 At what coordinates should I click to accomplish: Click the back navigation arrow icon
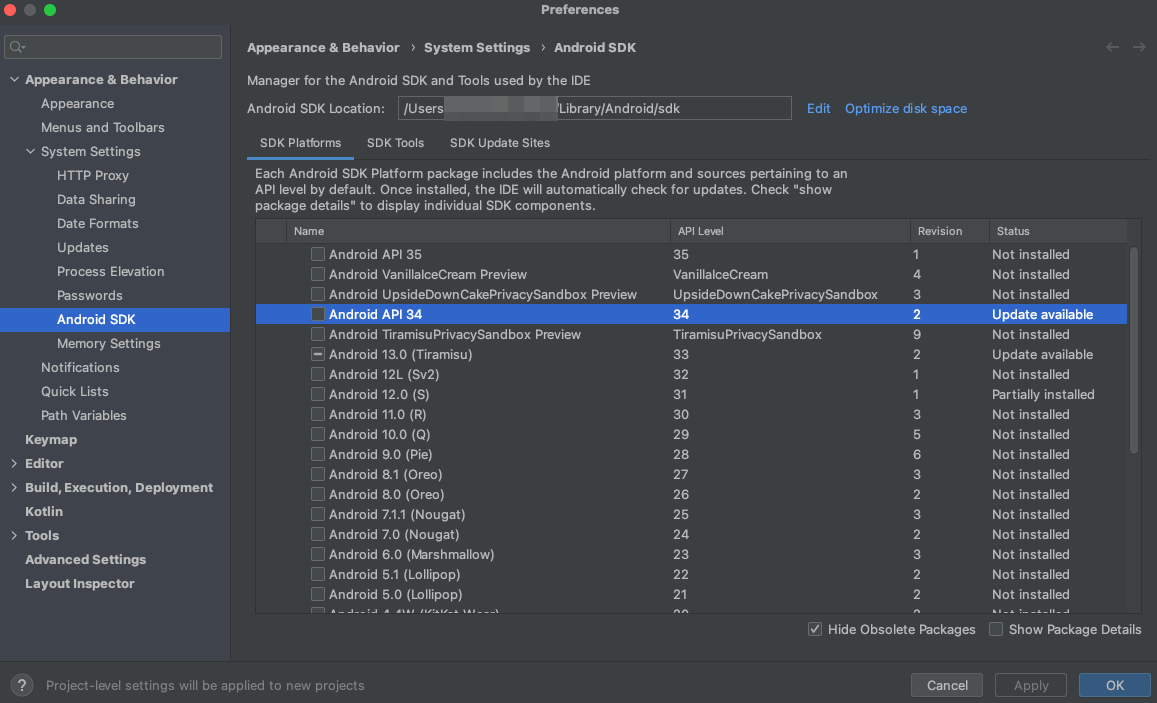point(1112,47)
